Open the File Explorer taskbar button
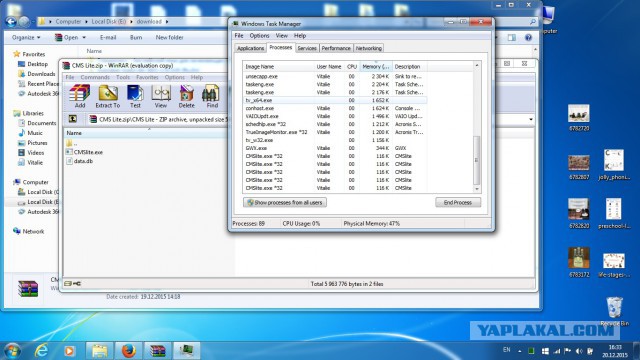This screenshot has width=640, height=360. pyautogui.click(x=99, y=351)
